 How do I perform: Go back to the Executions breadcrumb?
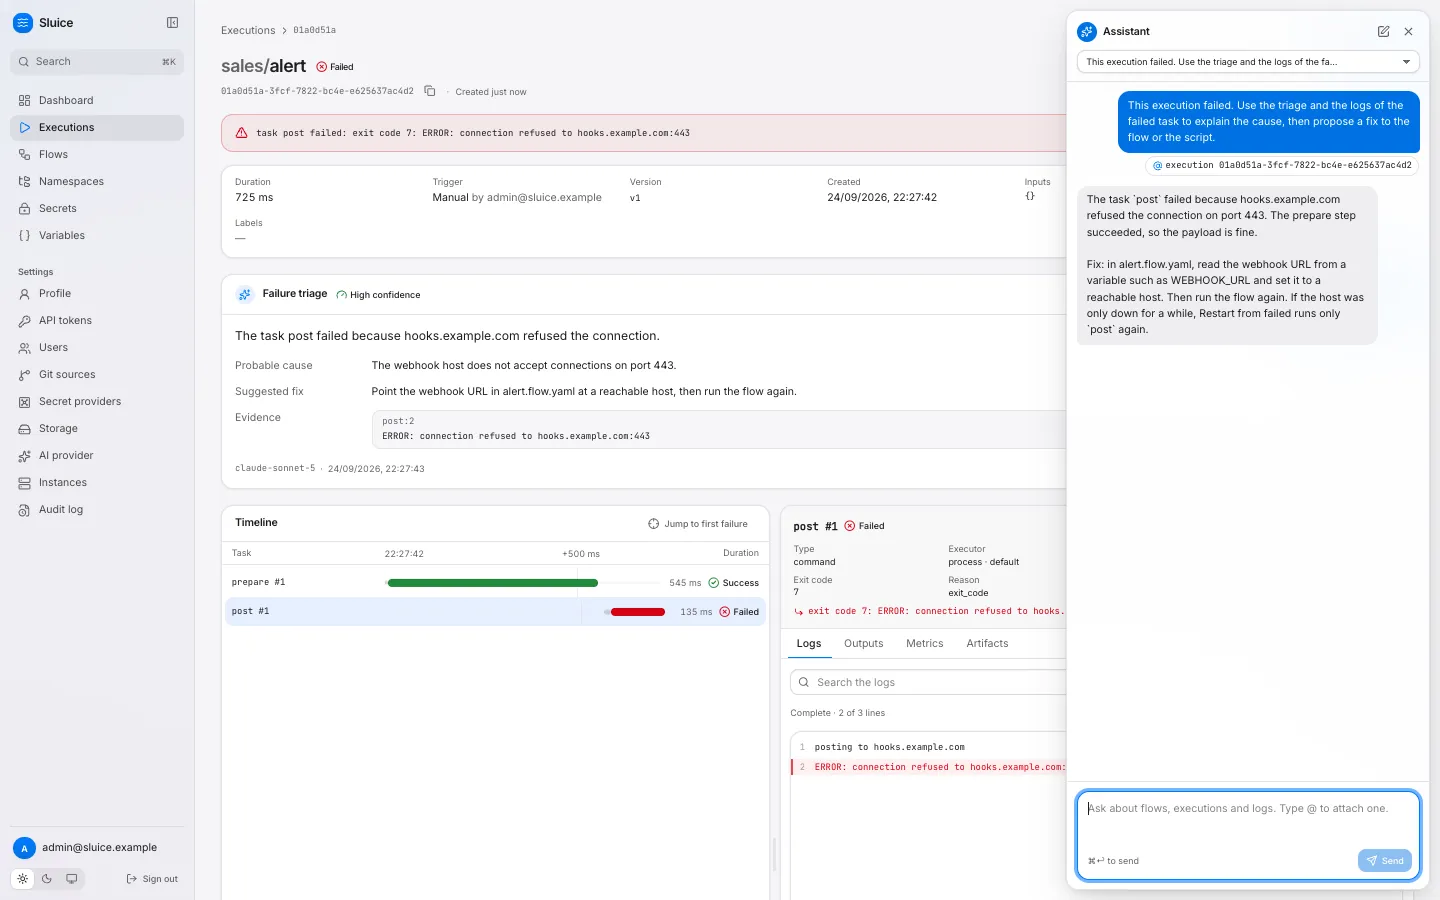[x=248, y=30]
